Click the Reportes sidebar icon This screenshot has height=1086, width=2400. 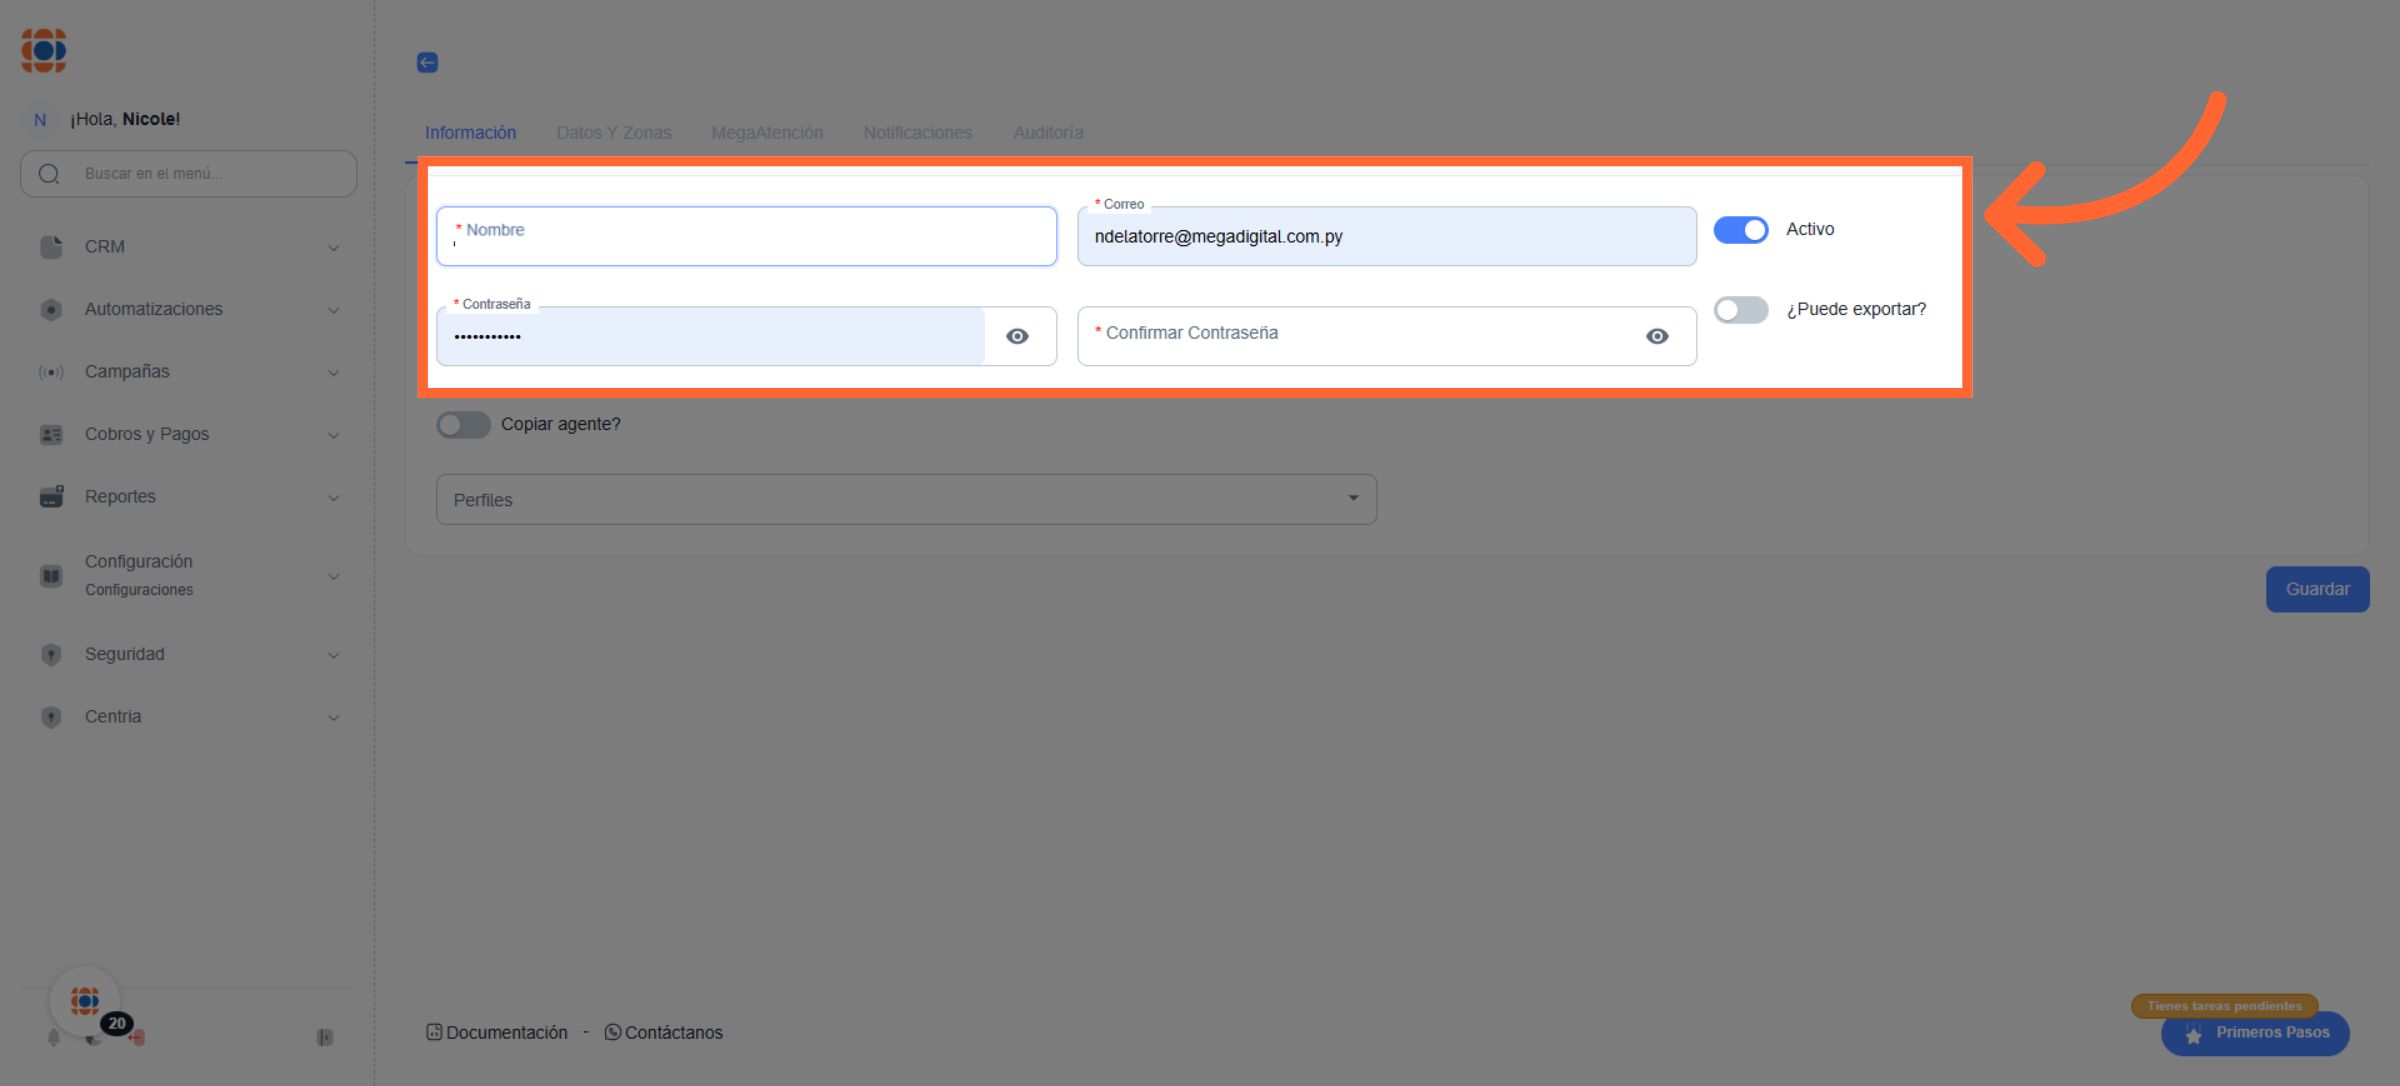coord(51,497)
